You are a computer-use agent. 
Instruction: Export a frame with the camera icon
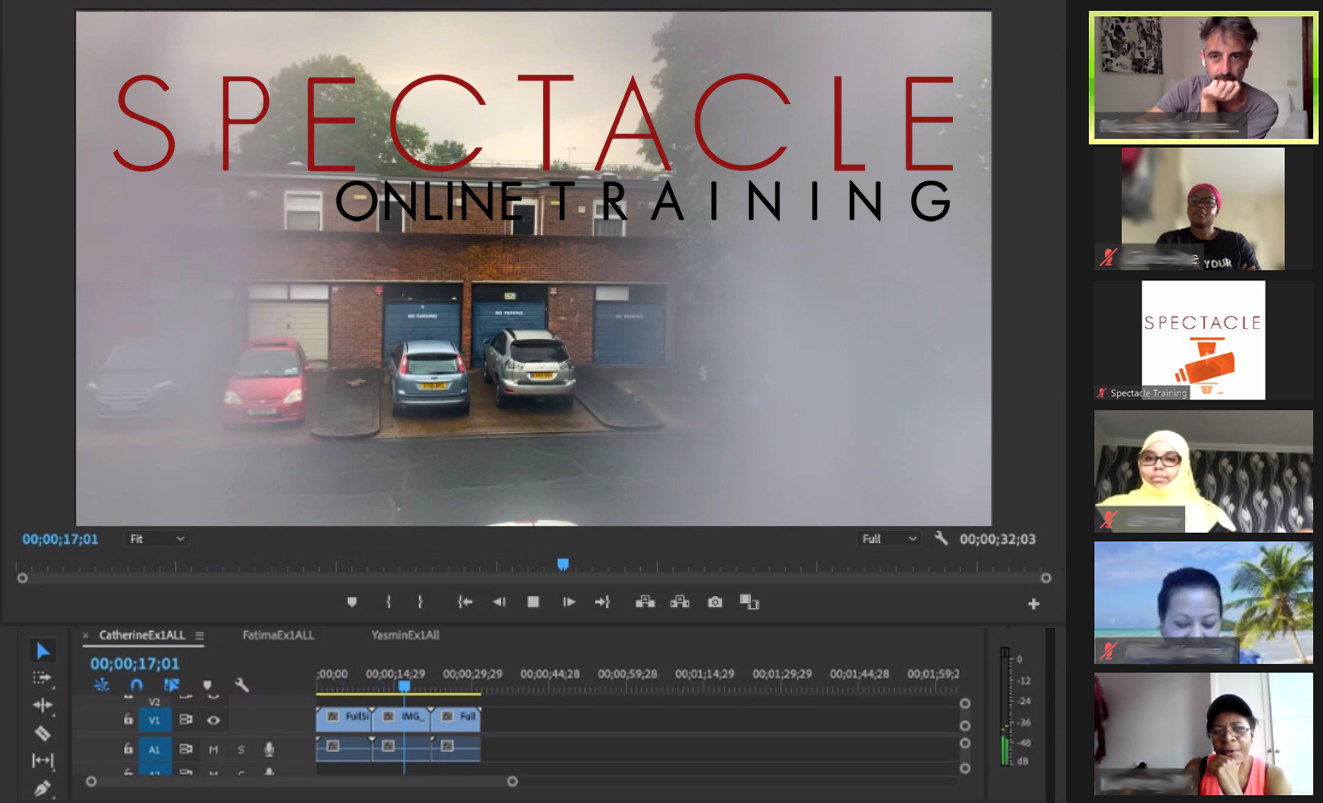click(x=715, y=602)
